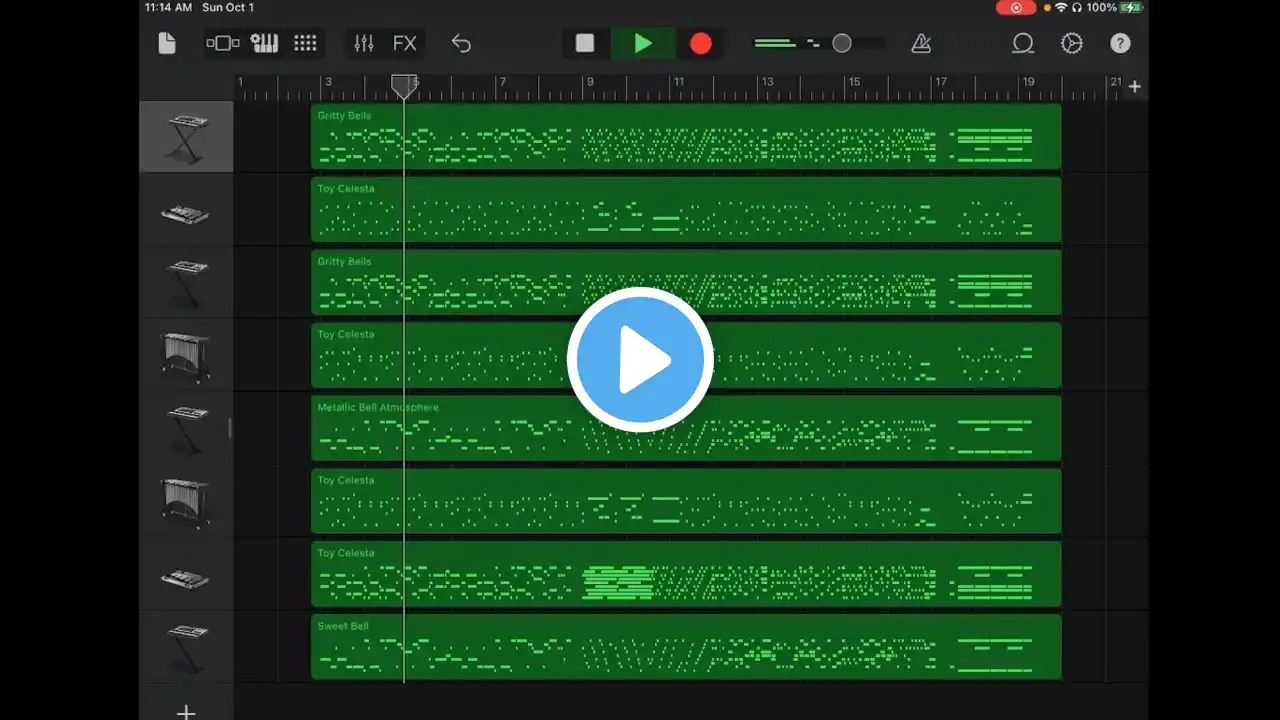Select the third track's Gritty Bells icon

[x=186, y=283]
